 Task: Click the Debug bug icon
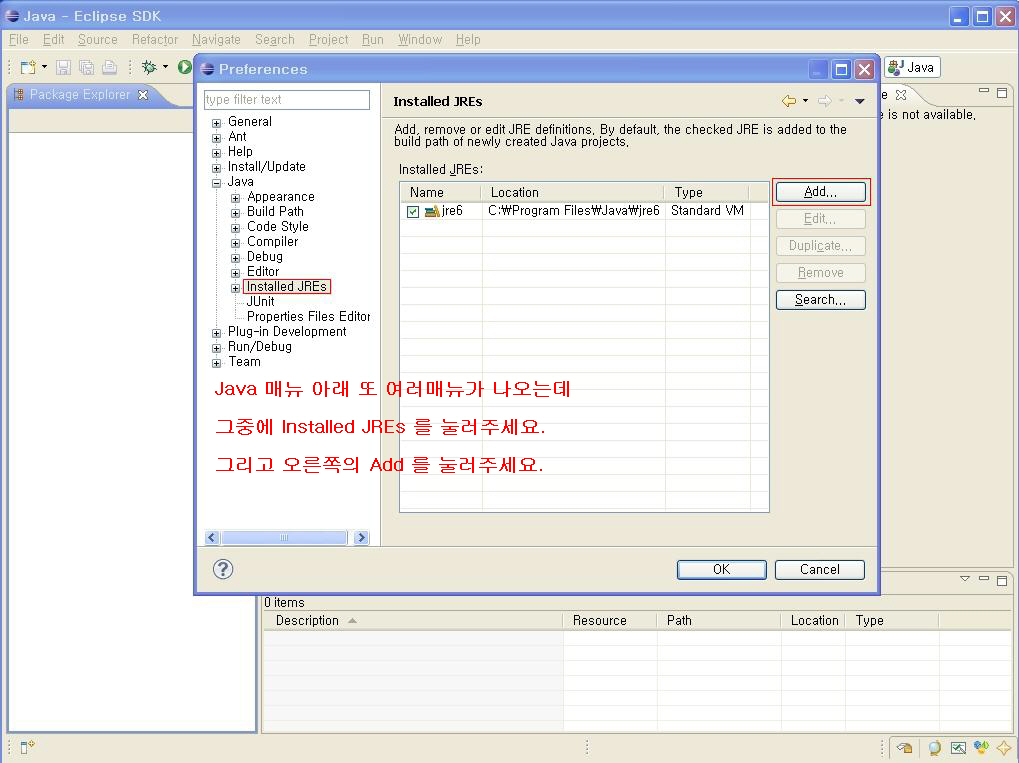tap(149, 67)
